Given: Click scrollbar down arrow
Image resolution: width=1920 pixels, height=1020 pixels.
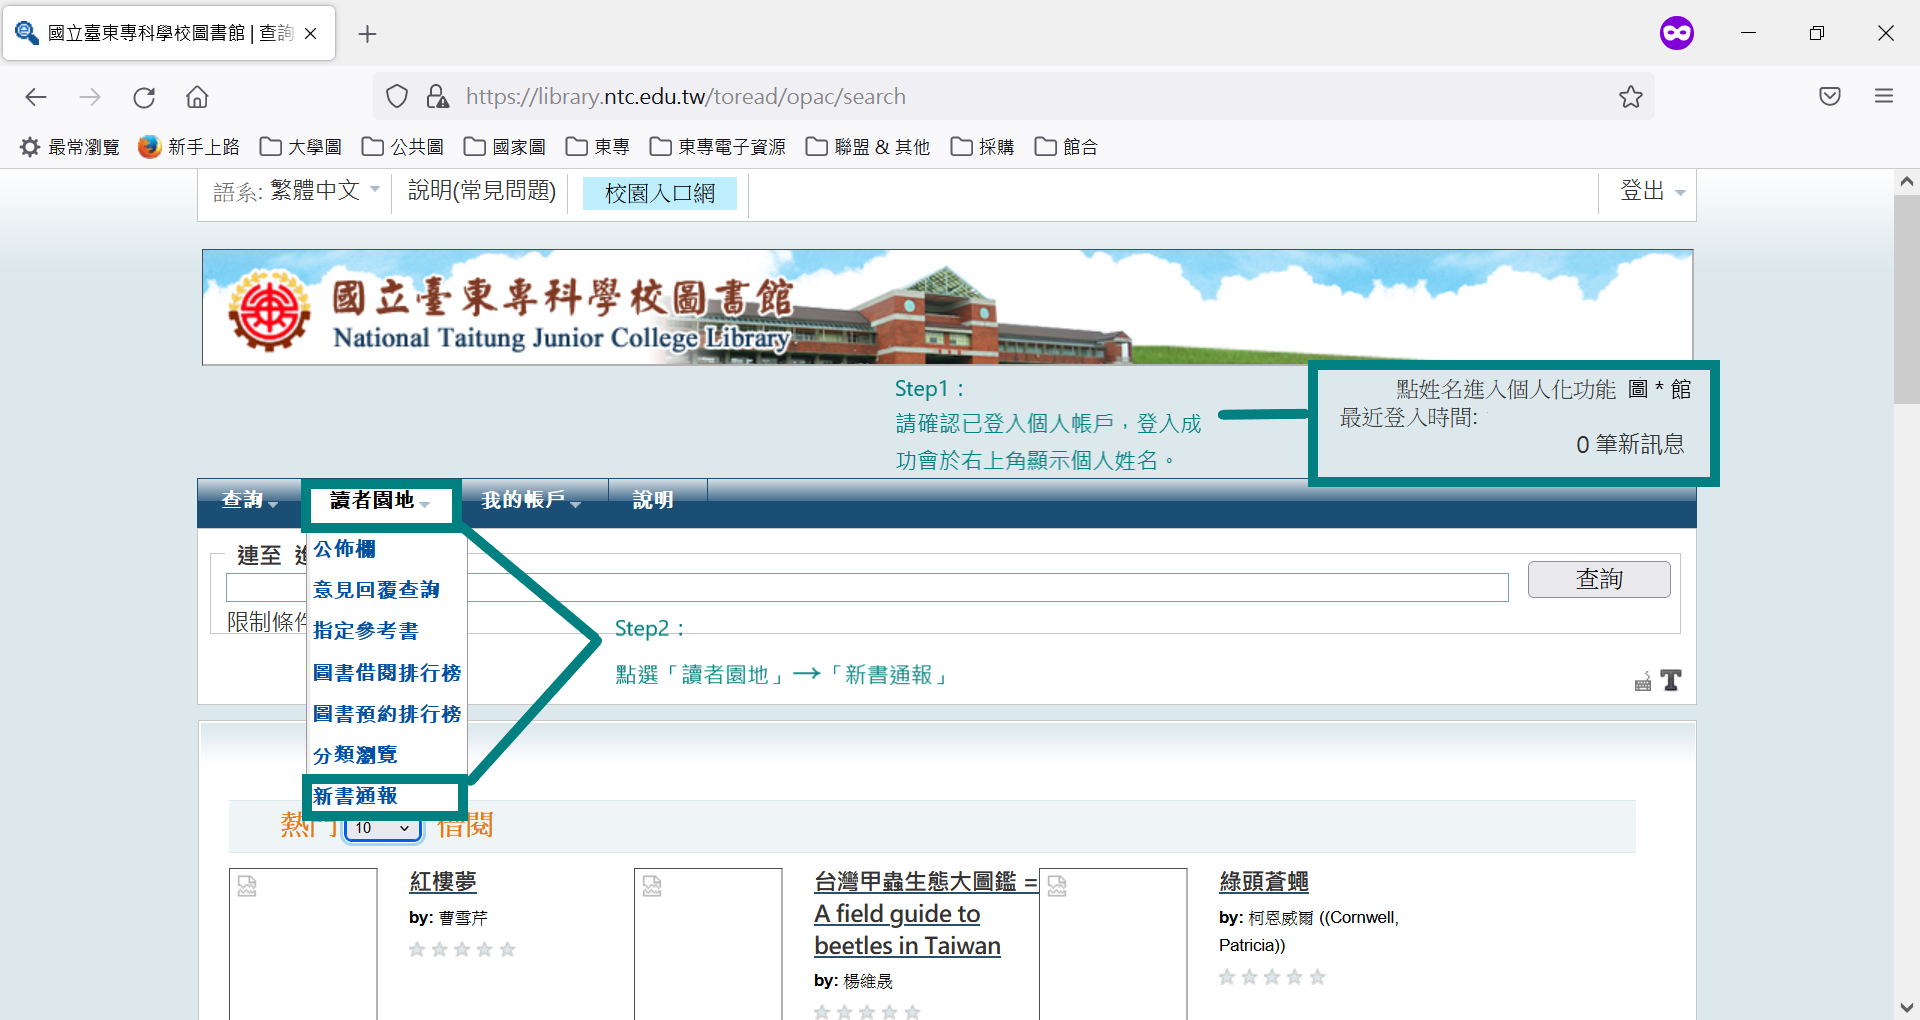Looking at the screenshot, I should coord(1906,1007).
